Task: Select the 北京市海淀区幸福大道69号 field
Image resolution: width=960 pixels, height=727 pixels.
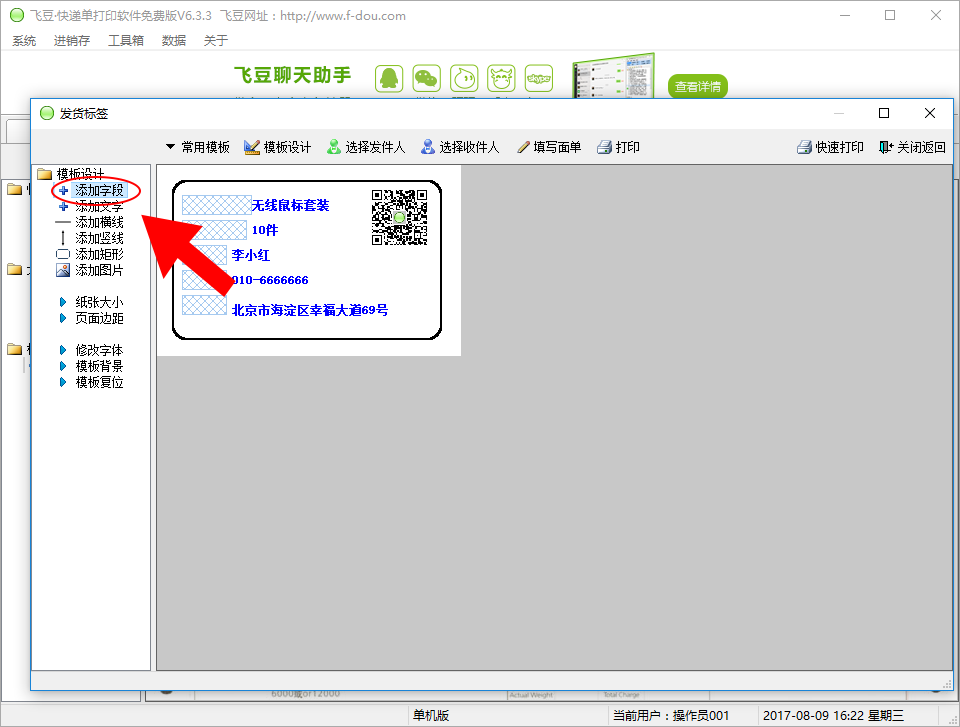Action: click(310, 310)
